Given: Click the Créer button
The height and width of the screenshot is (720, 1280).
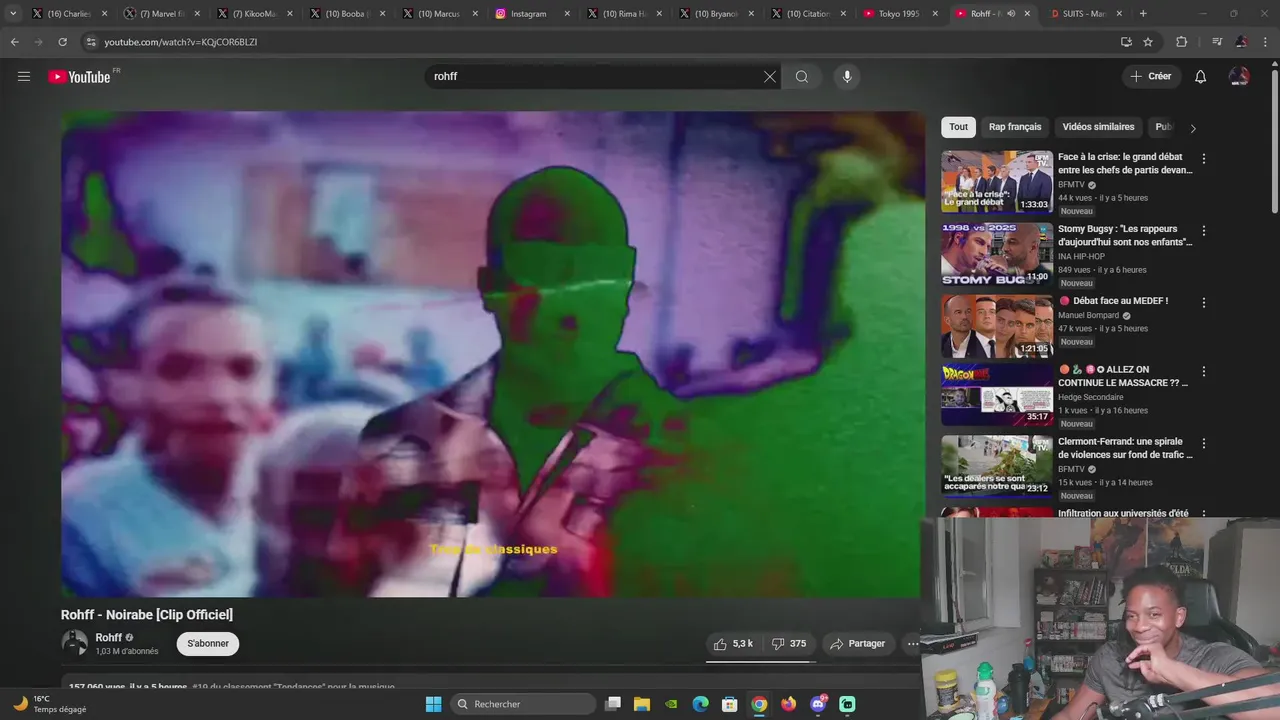Looking at the screenshot, I should point(1151,77).
